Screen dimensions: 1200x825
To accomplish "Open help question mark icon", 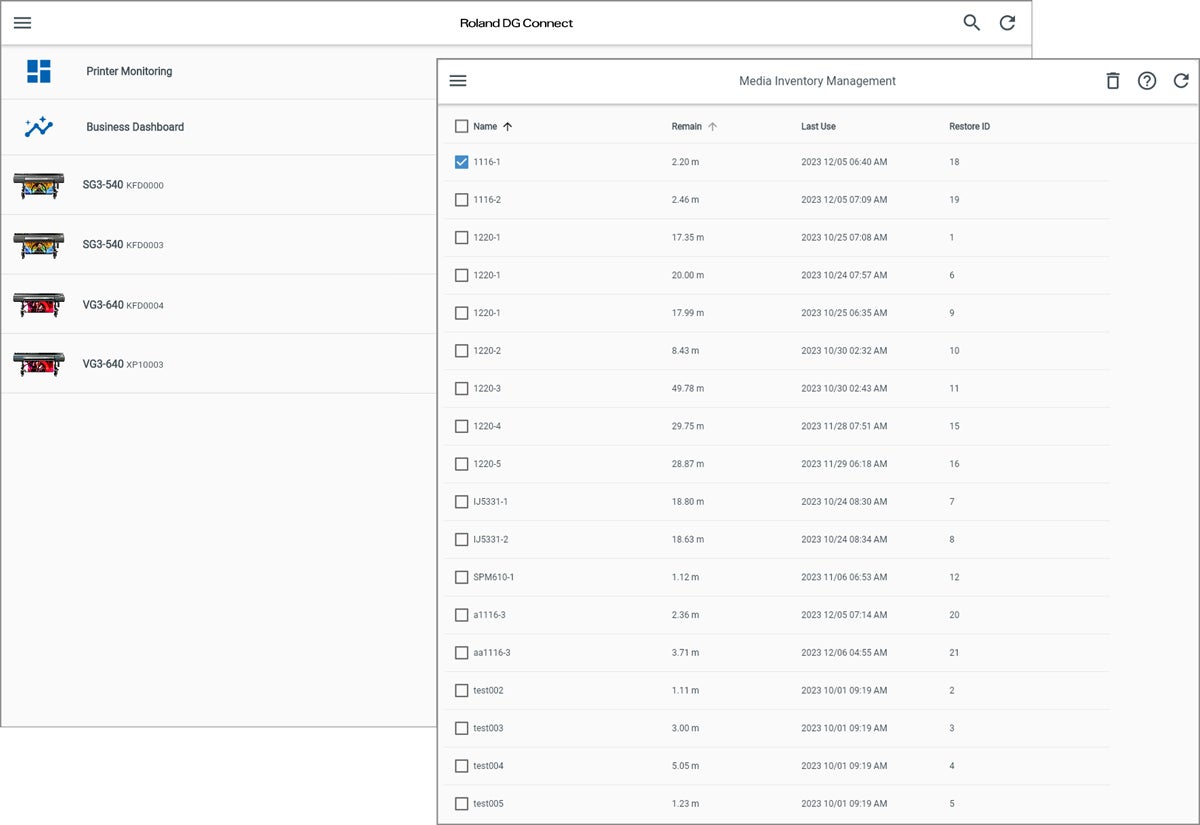I will point(1147,81).
